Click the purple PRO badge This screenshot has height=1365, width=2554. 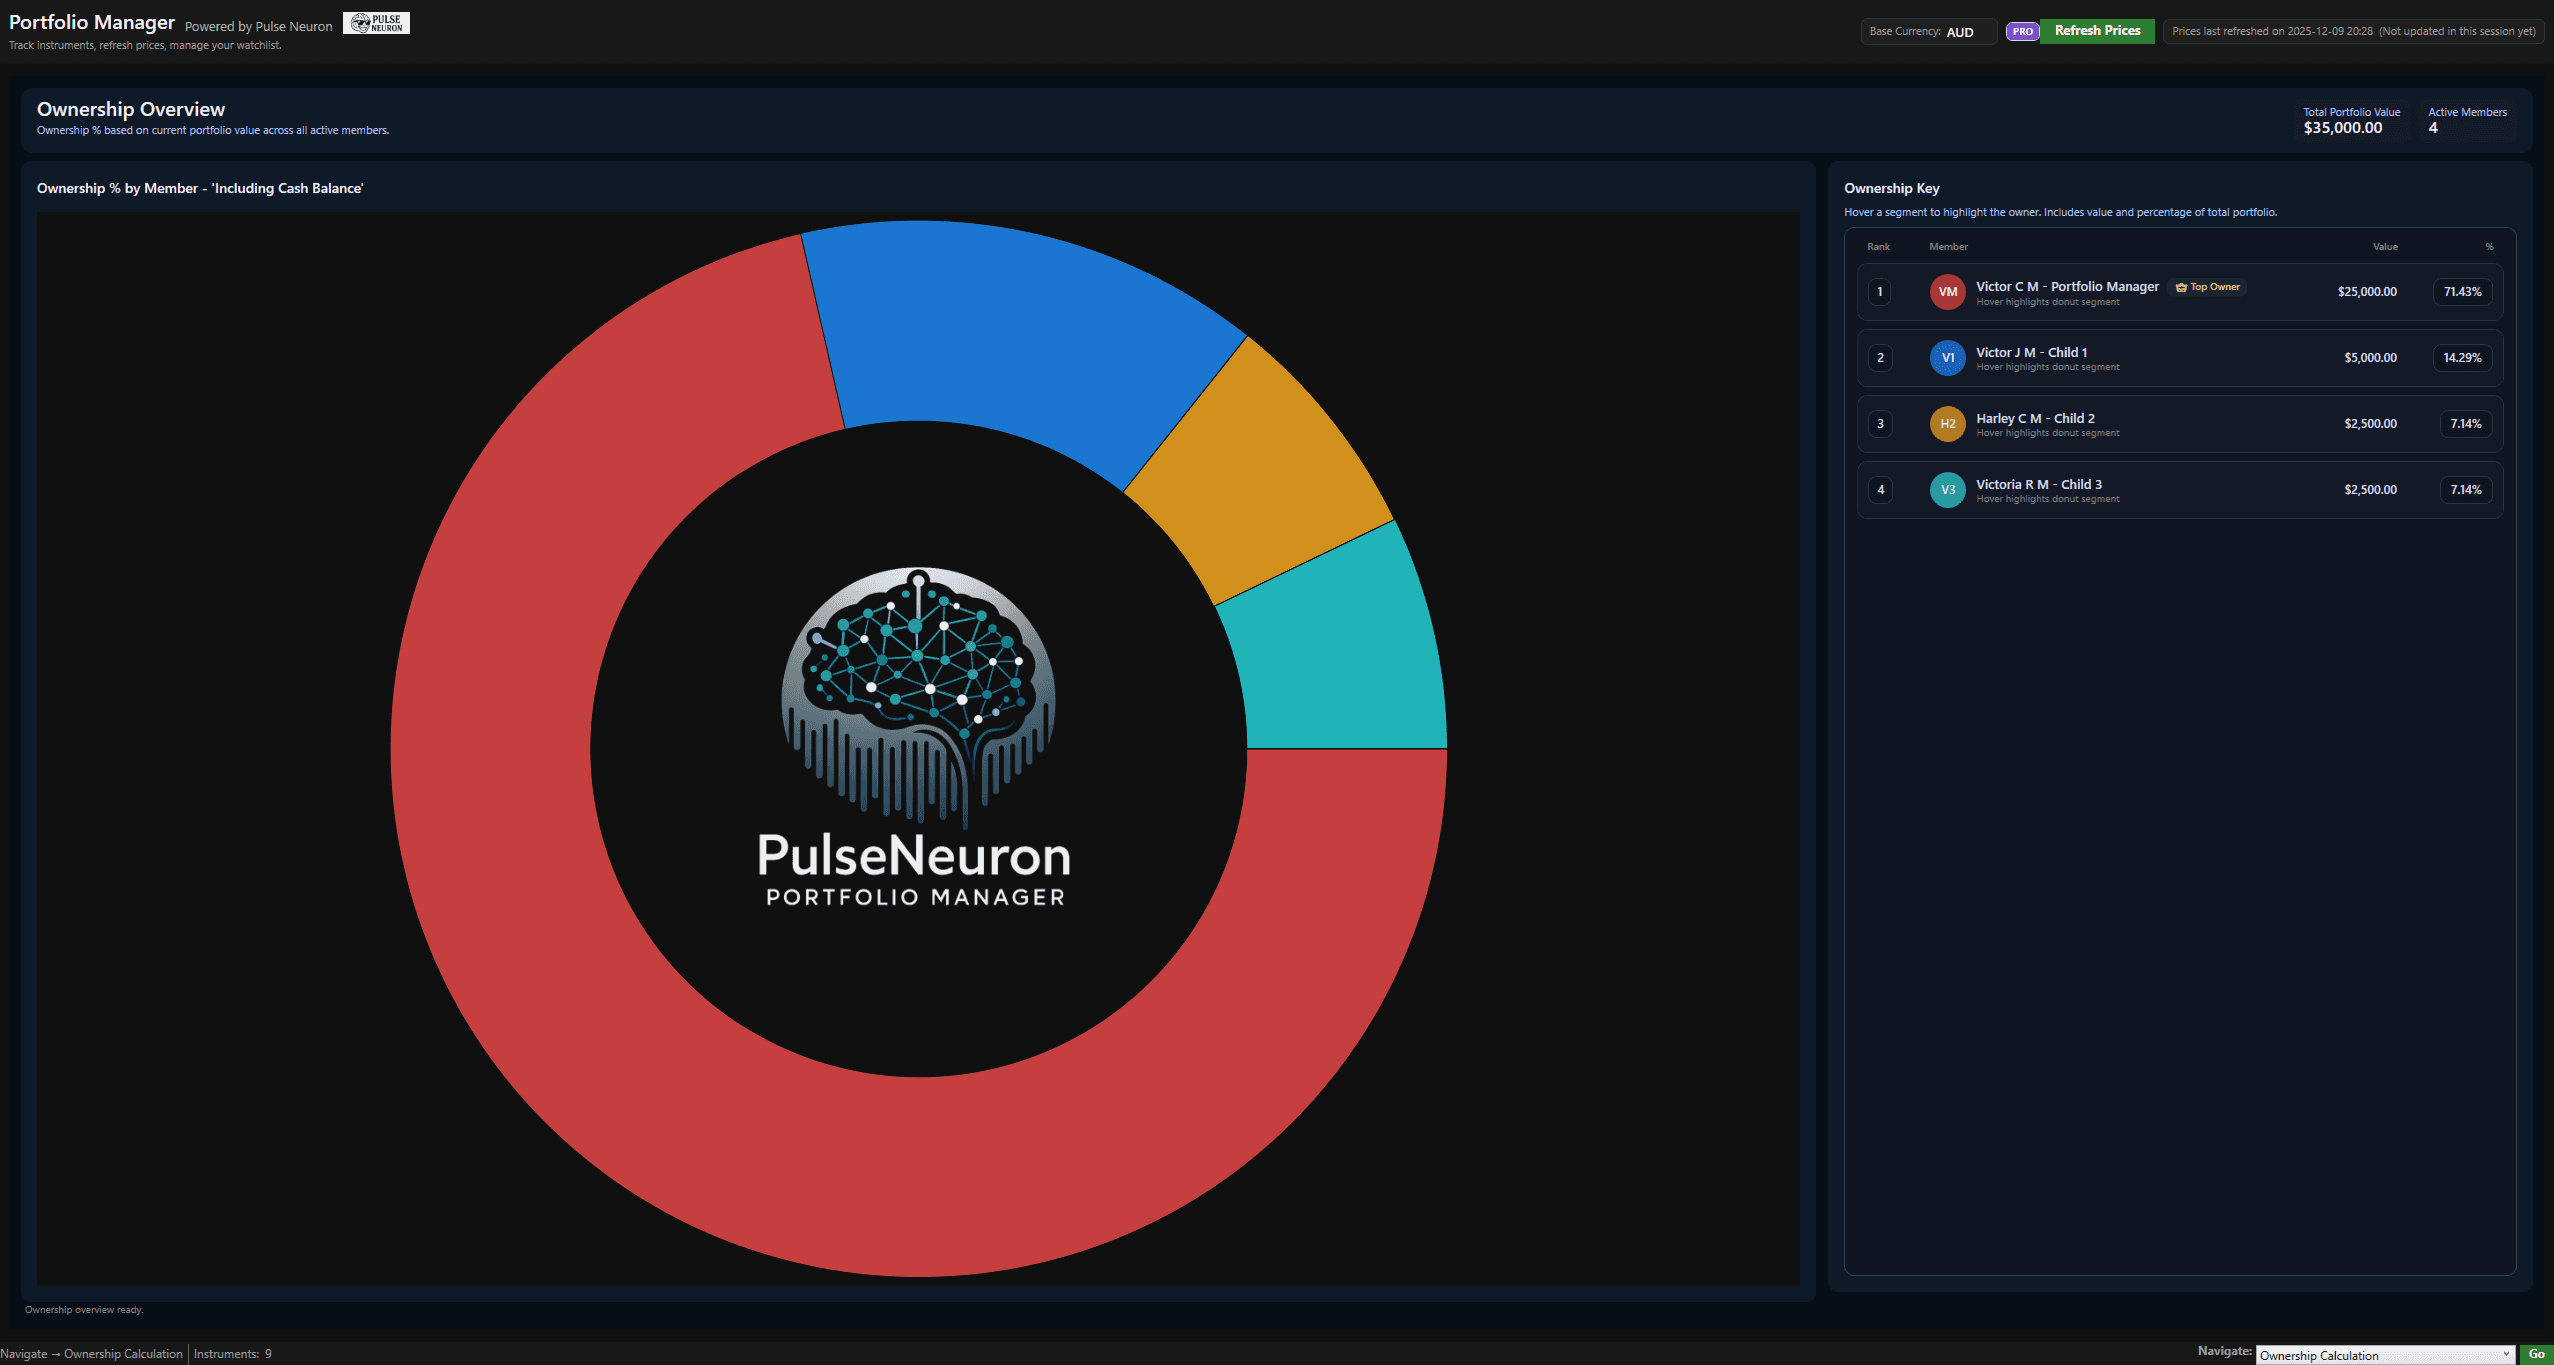[x=2022, y=31]
